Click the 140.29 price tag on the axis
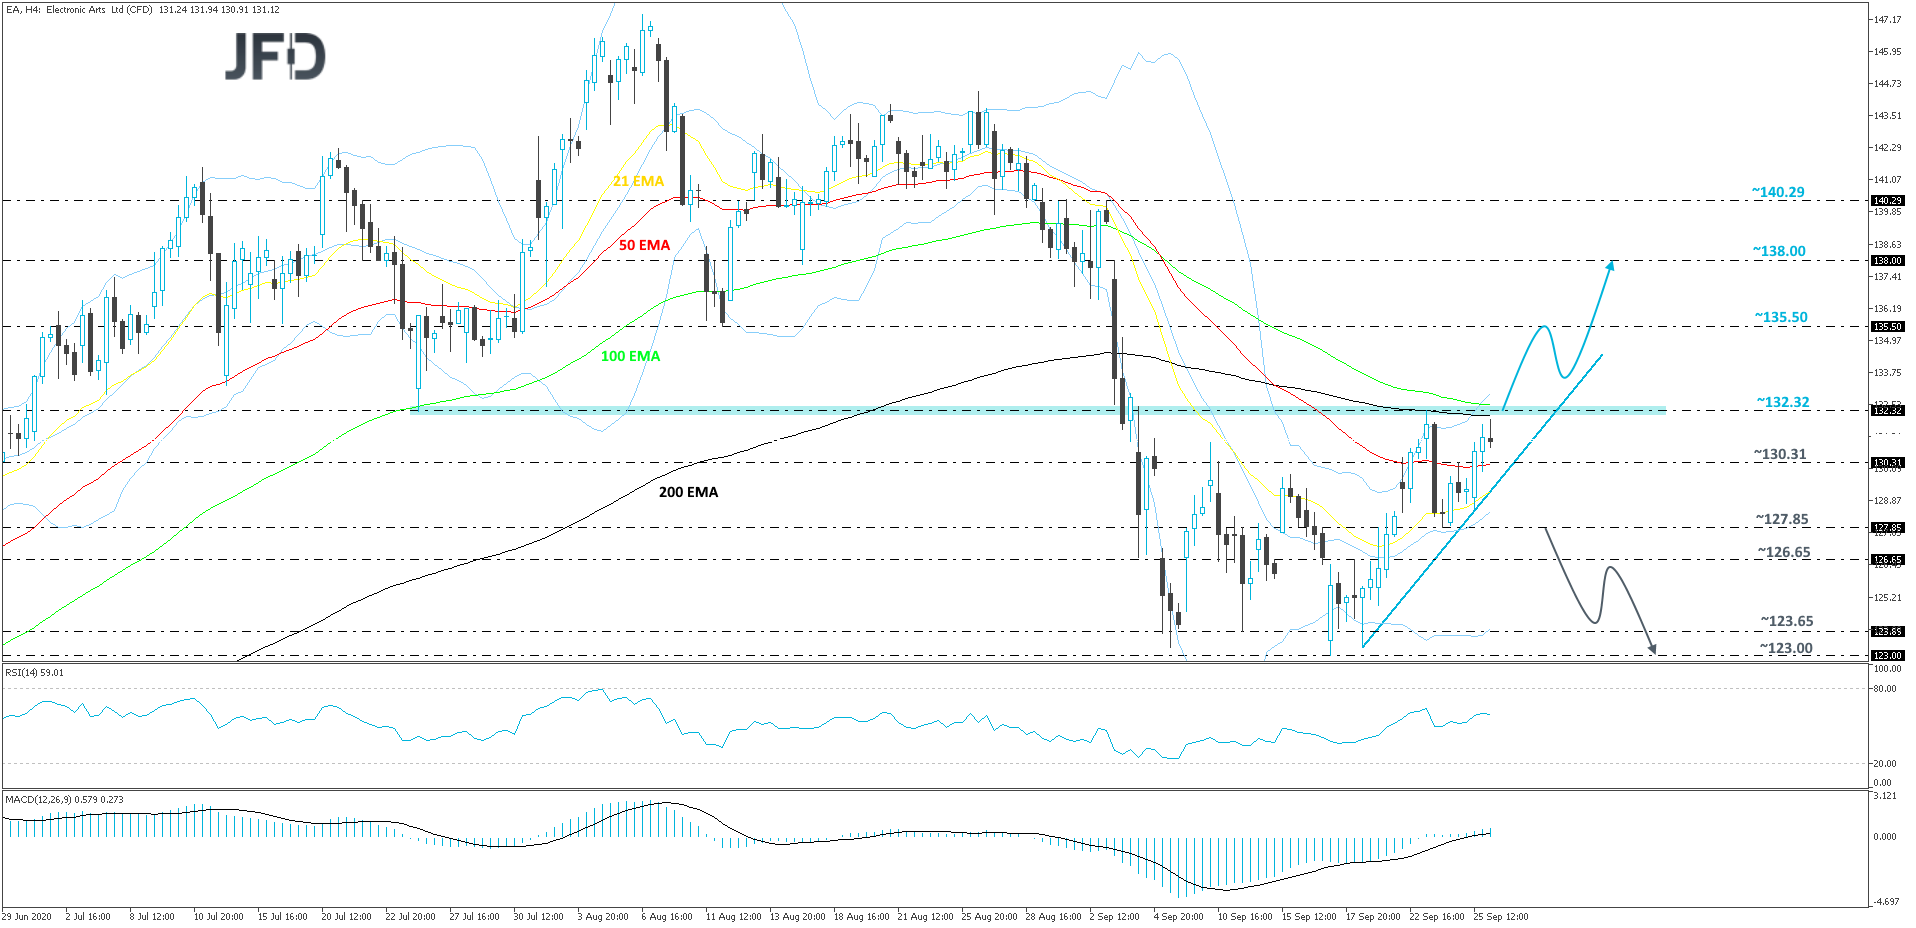1916x928 pixels. tap(1887, 201)
